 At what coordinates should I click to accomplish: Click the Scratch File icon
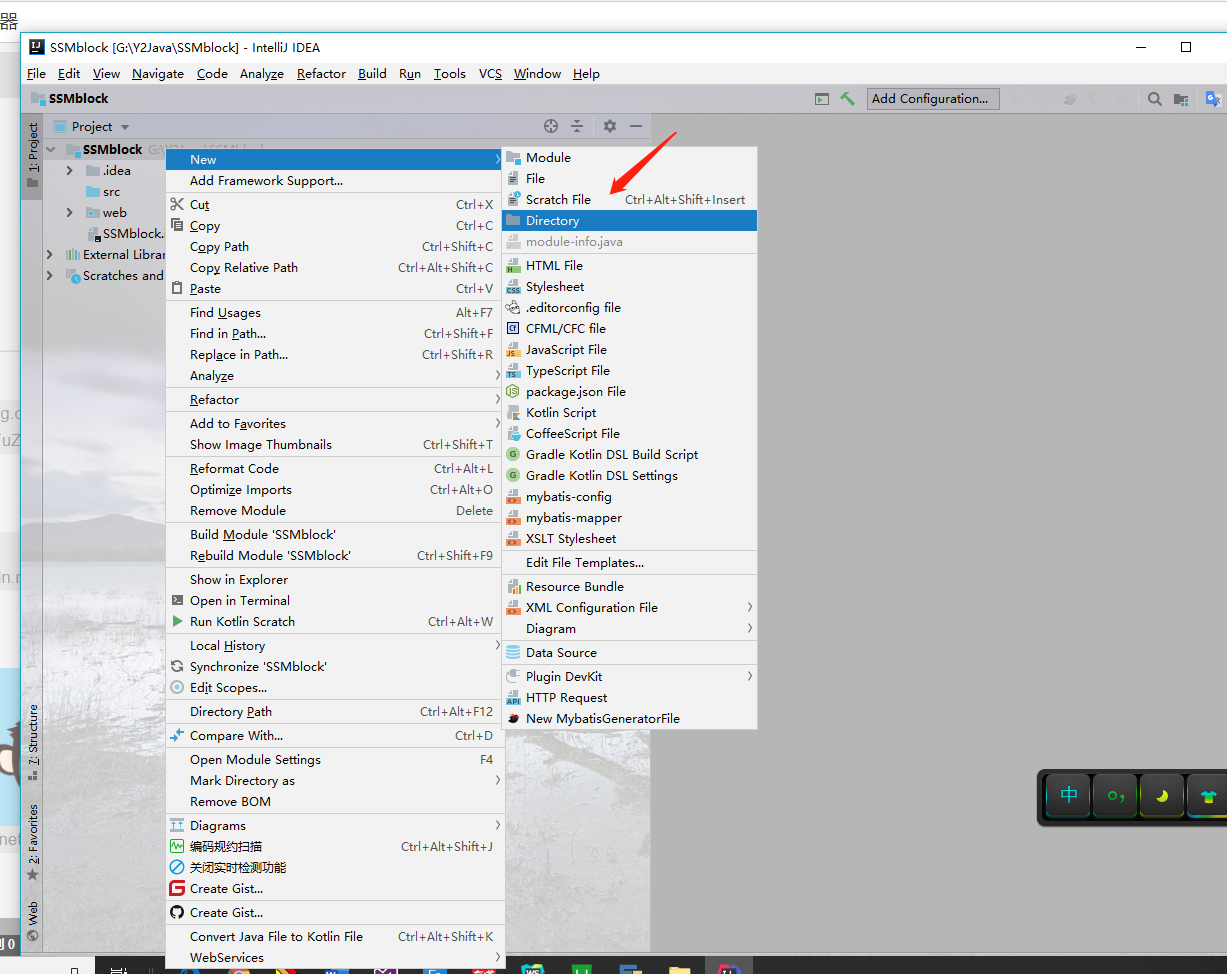click(x=514, y=199)
